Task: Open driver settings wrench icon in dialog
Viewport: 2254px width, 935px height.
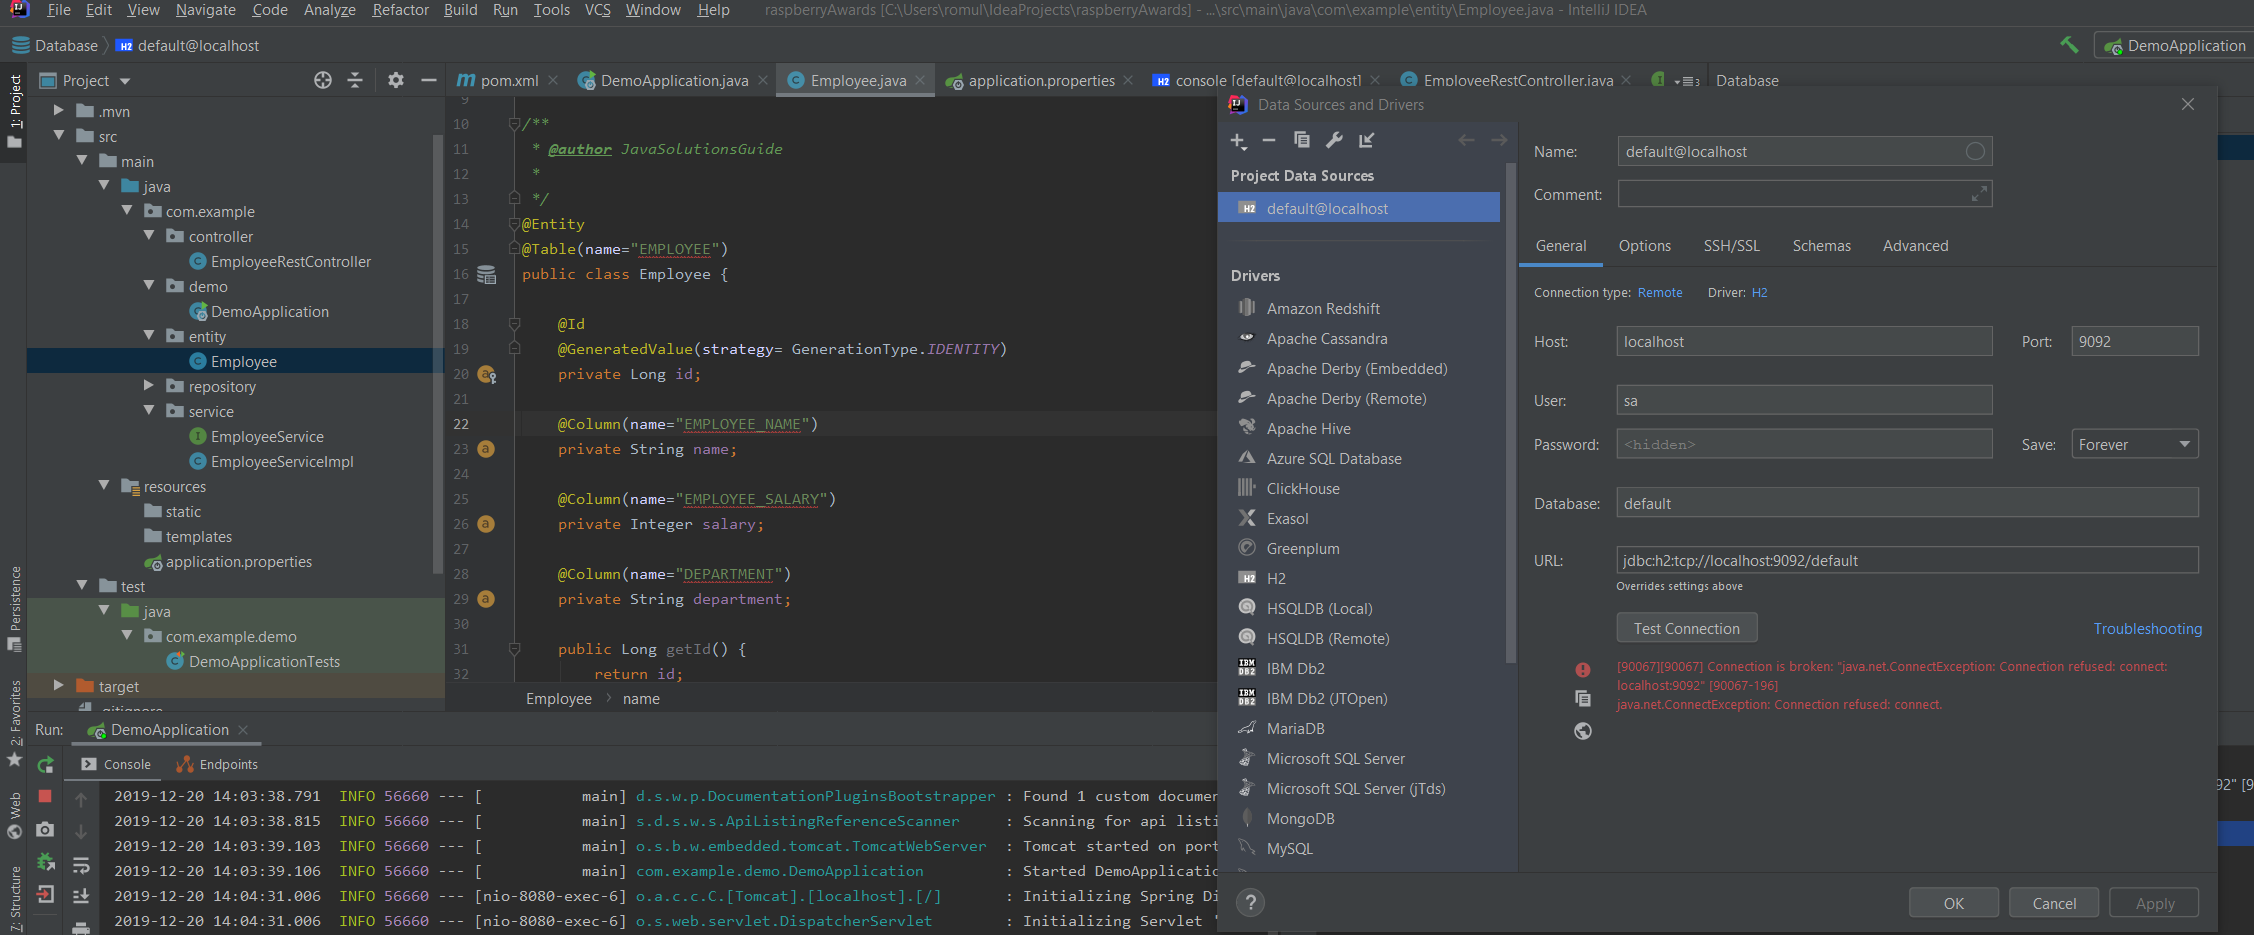Action: tap(1334, 140)
